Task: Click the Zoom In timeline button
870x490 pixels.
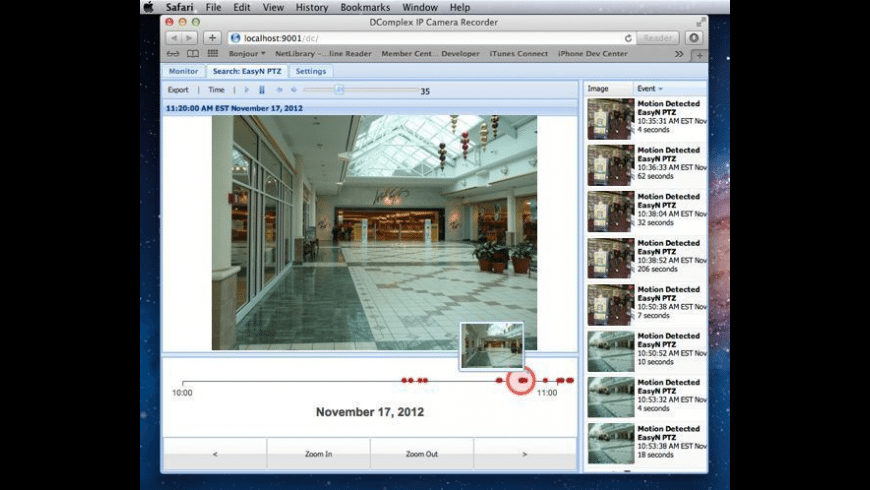Action: point(318,454)
